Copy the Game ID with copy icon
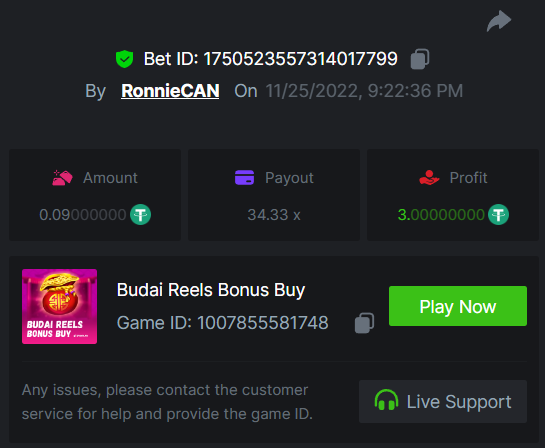This screenshot has height=448, width=545. [x=364, y=323]
